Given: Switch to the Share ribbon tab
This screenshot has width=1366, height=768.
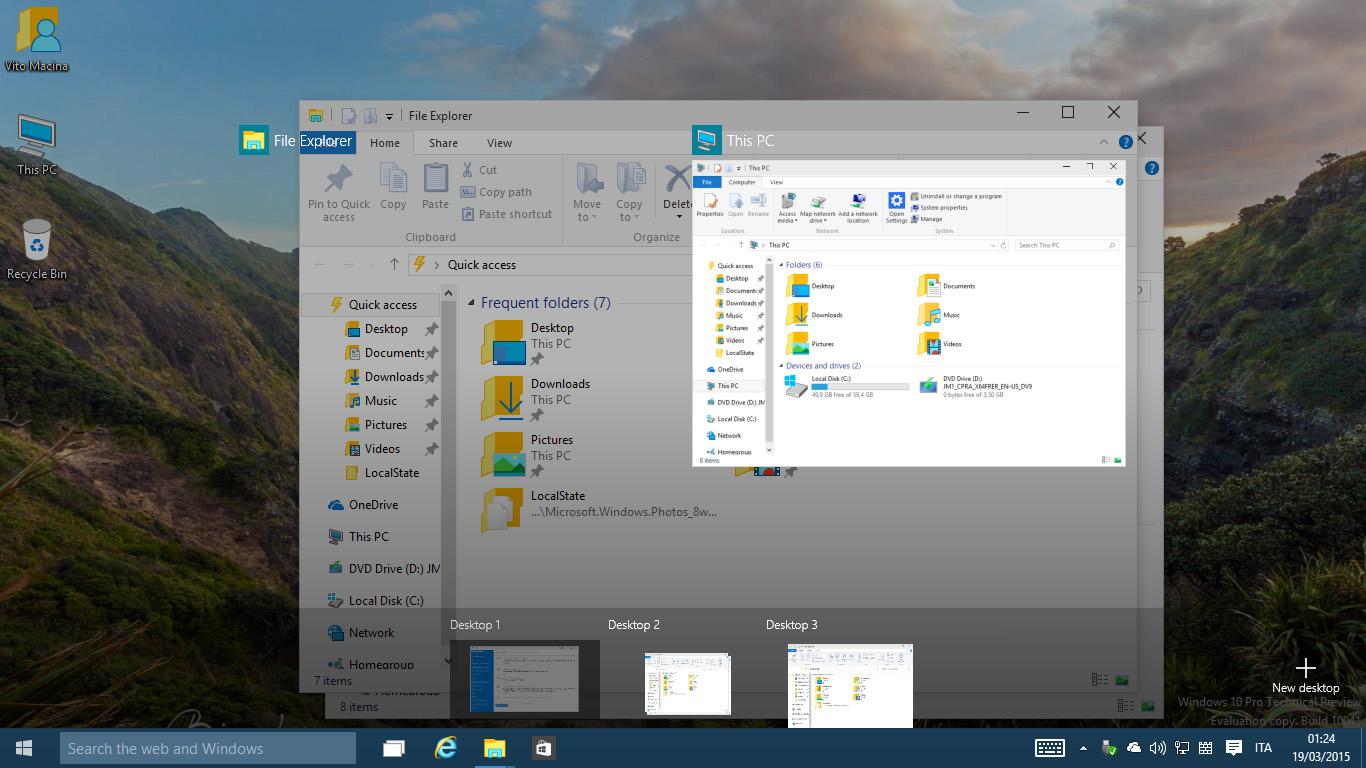Looking at the screenshot, I should 443,143.
